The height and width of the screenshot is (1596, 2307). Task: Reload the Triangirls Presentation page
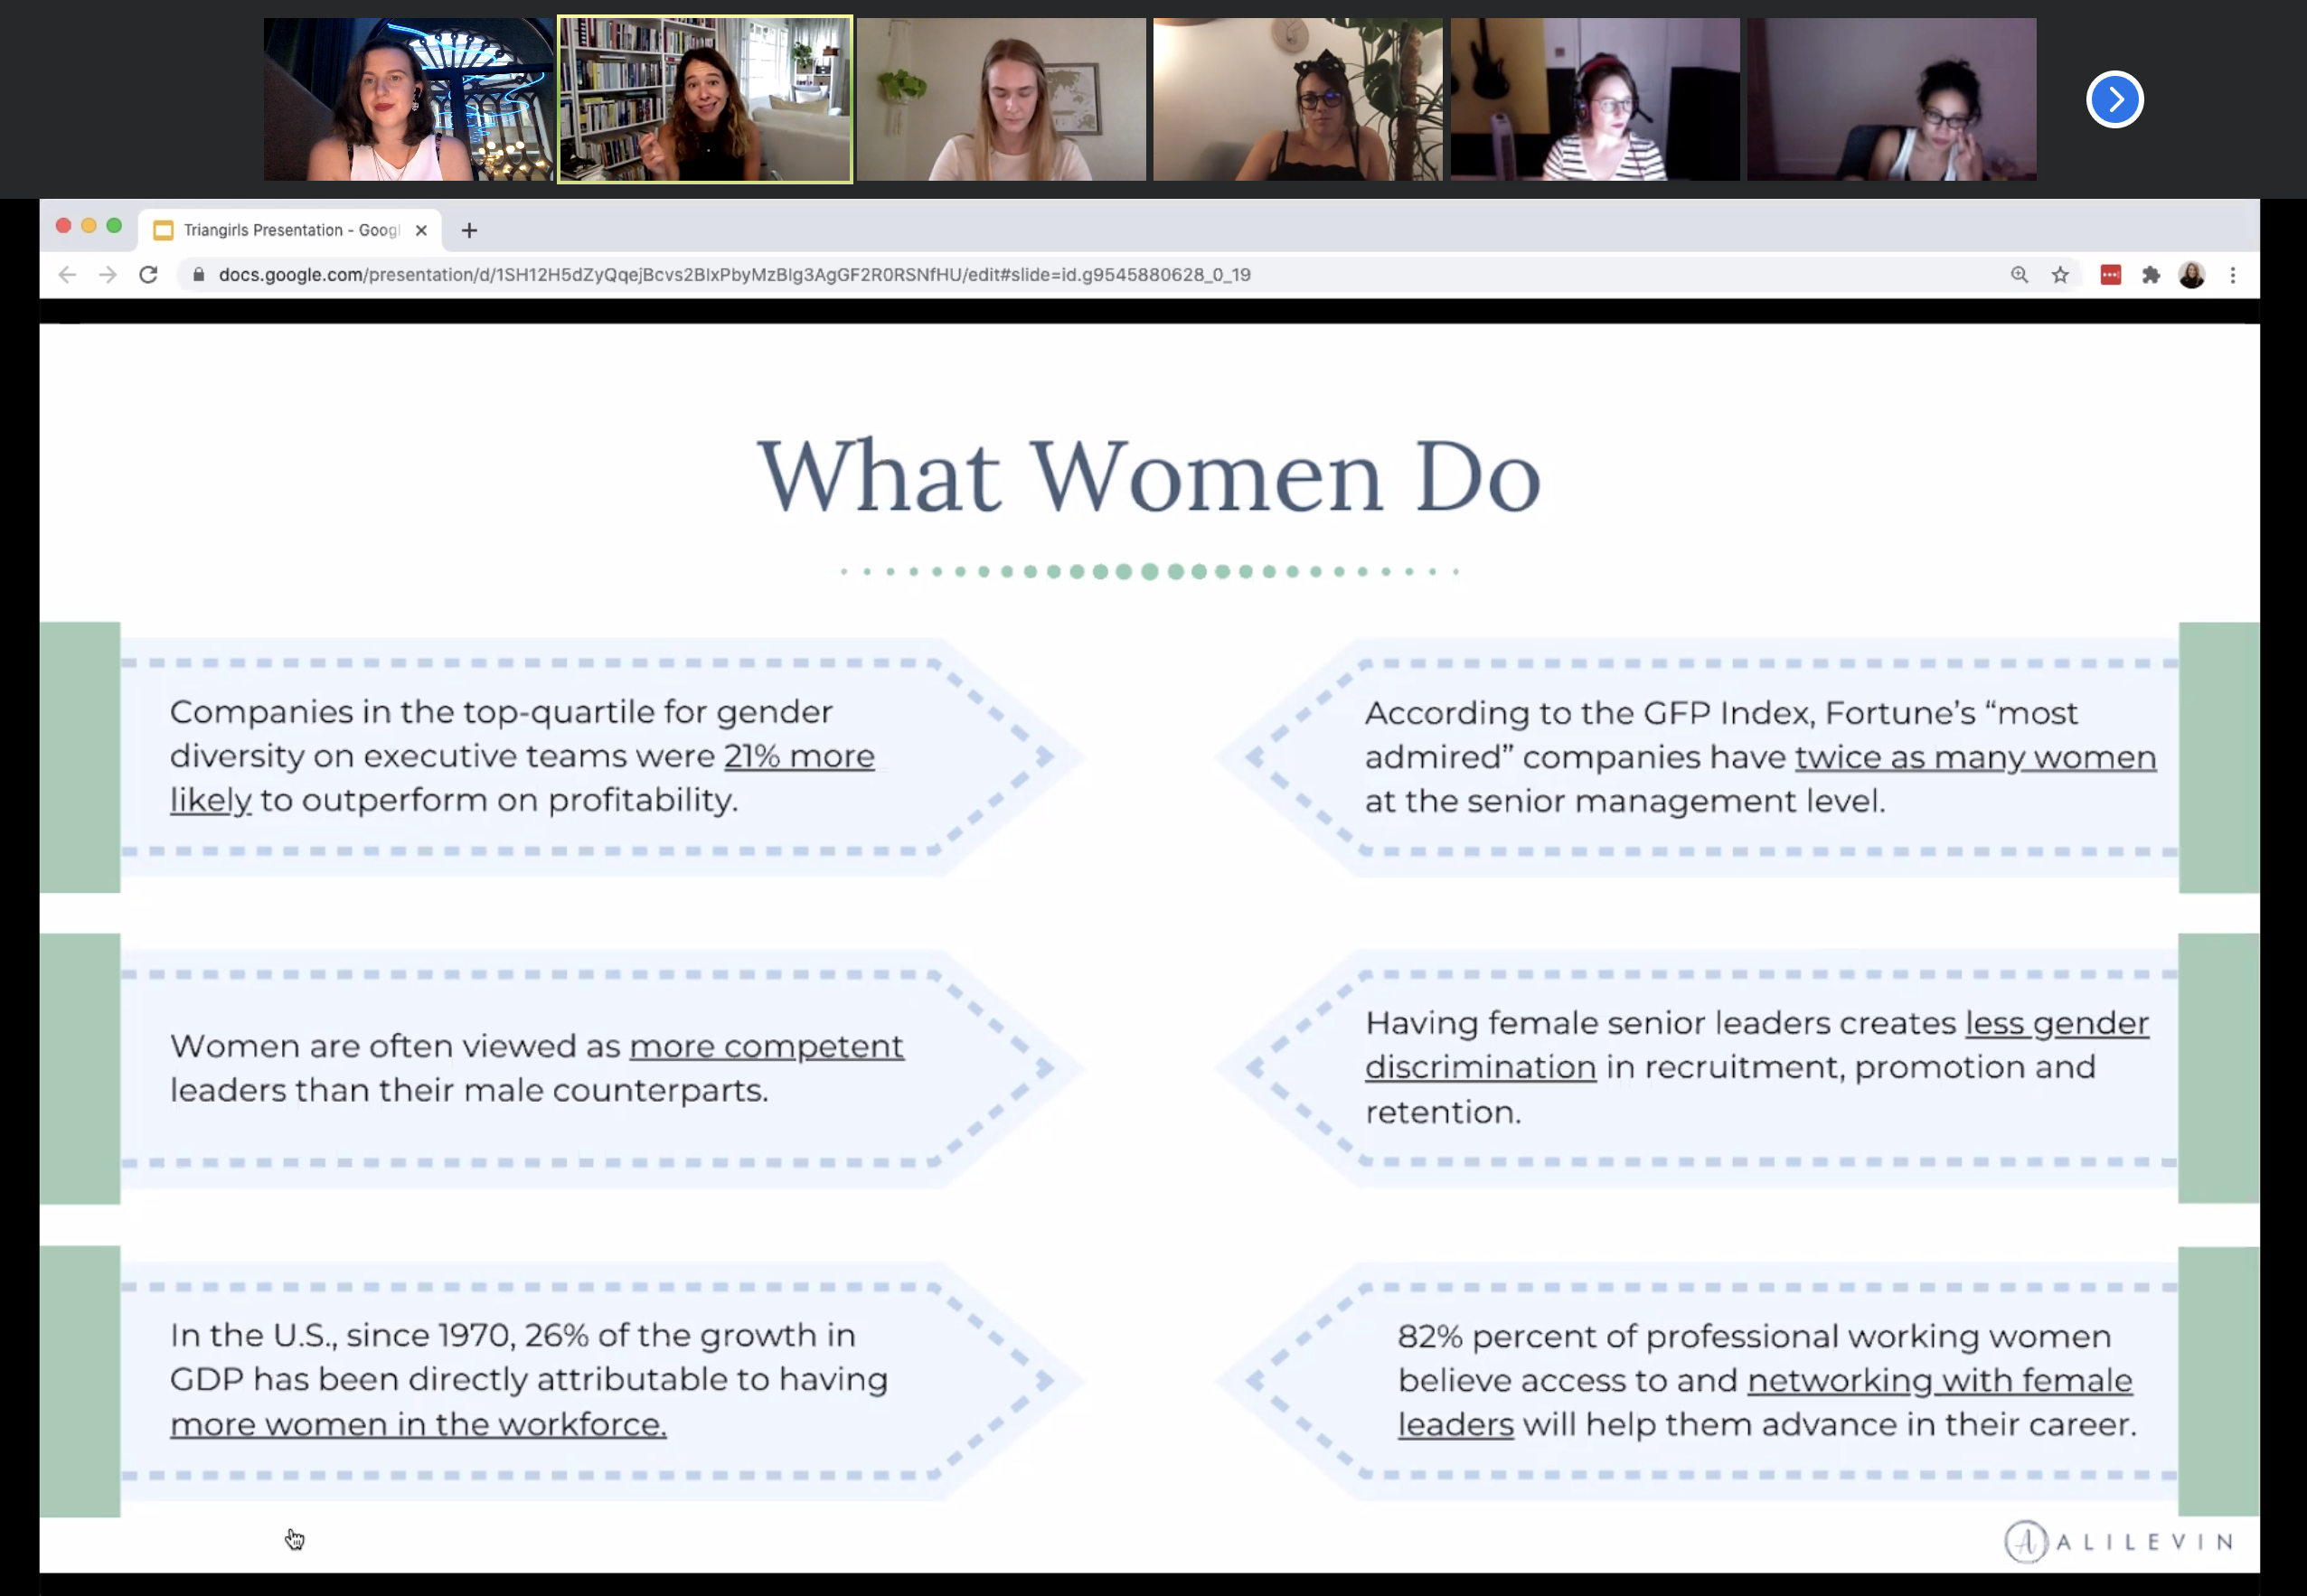(x=149, y=275)
